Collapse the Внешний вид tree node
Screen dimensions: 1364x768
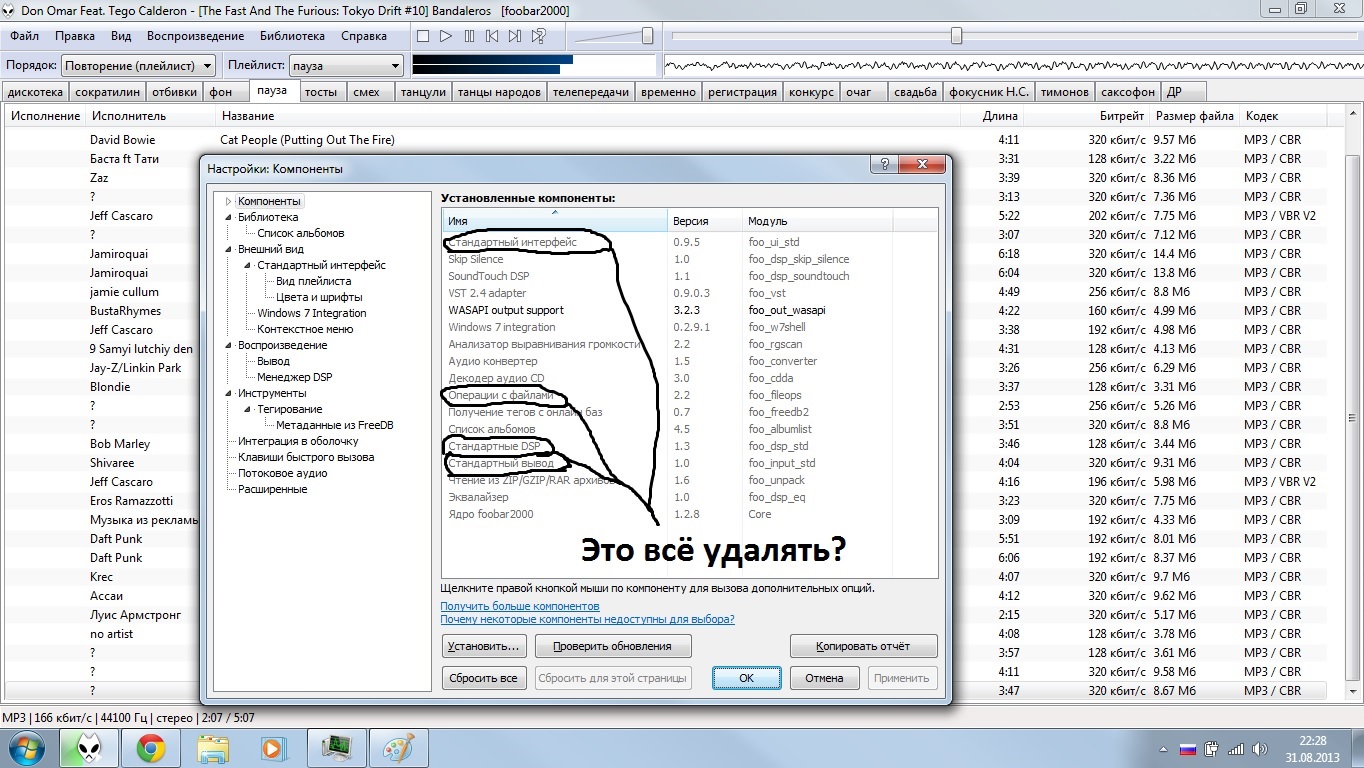[229, 249]
